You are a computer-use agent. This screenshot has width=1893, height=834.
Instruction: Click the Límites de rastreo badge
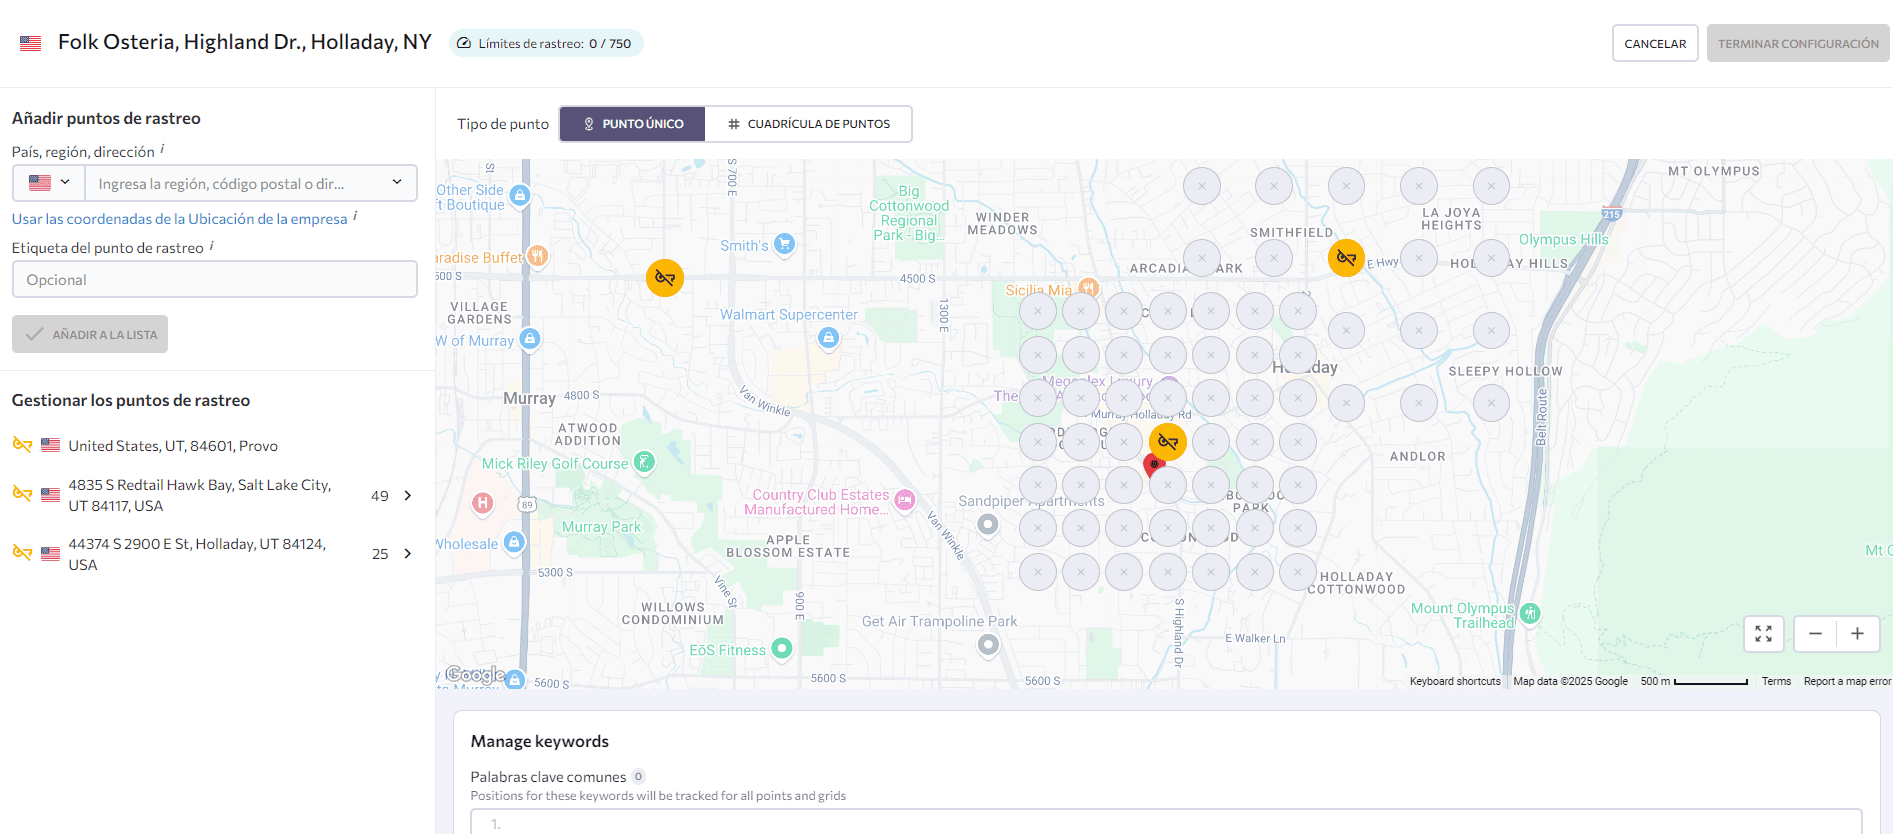545,43
